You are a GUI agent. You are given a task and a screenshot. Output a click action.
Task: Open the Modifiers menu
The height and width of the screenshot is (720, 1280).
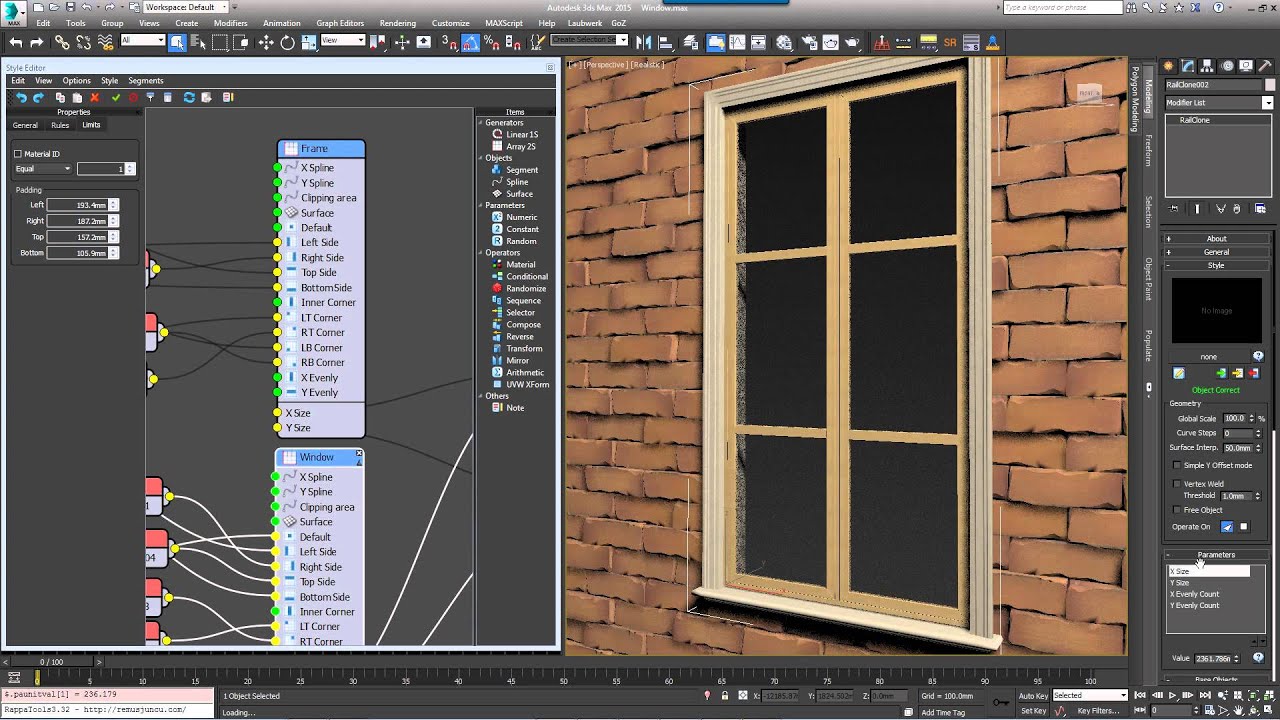coord(230,23)
